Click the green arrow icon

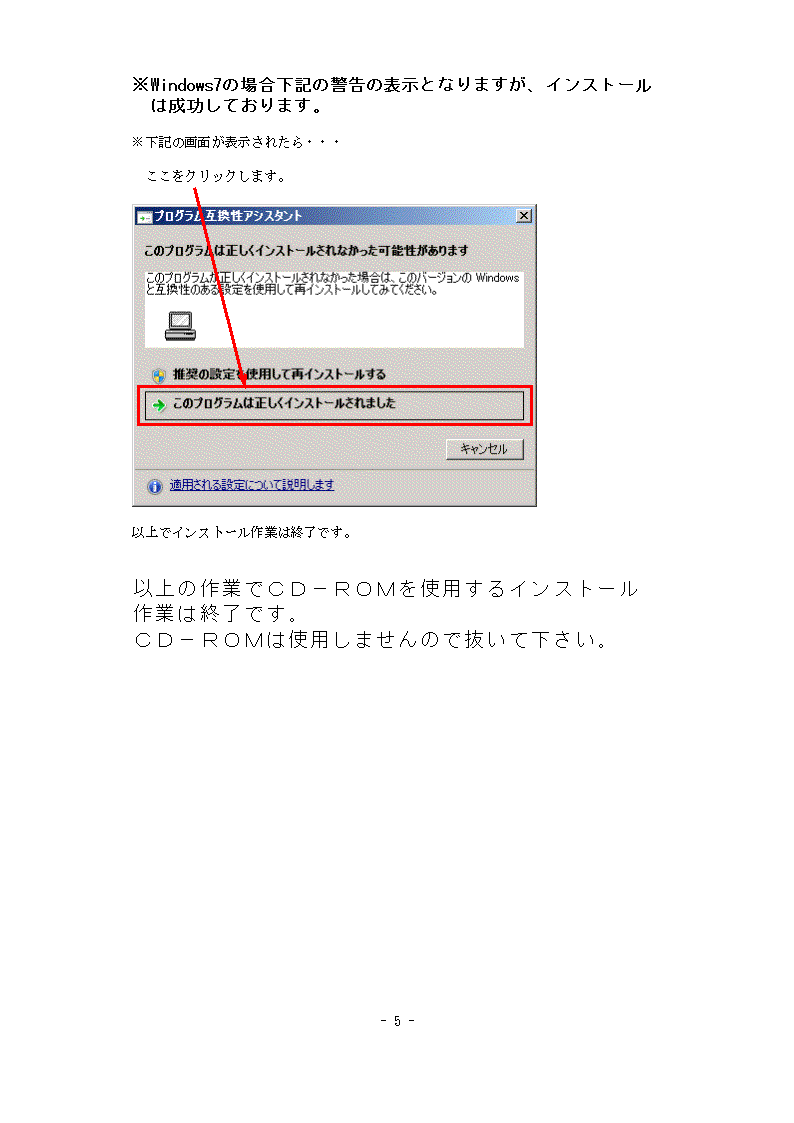click(x=159, y=405)
